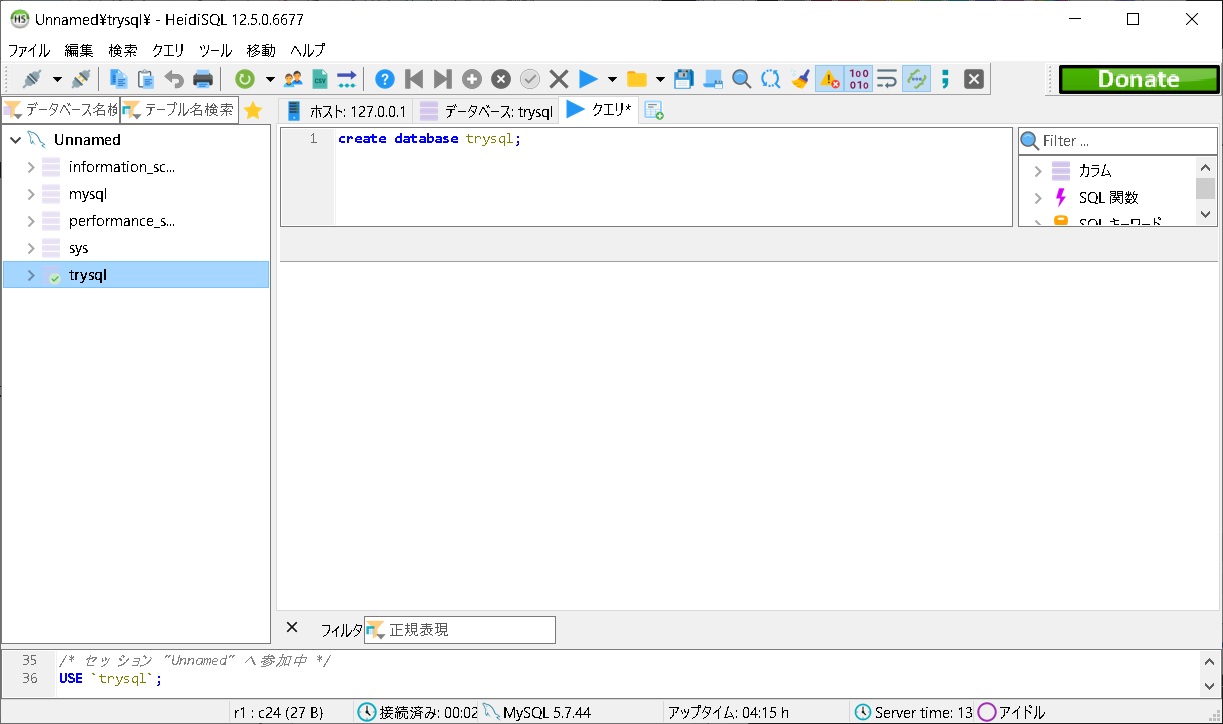Click the Save floppy disk icon

(684, 79)
